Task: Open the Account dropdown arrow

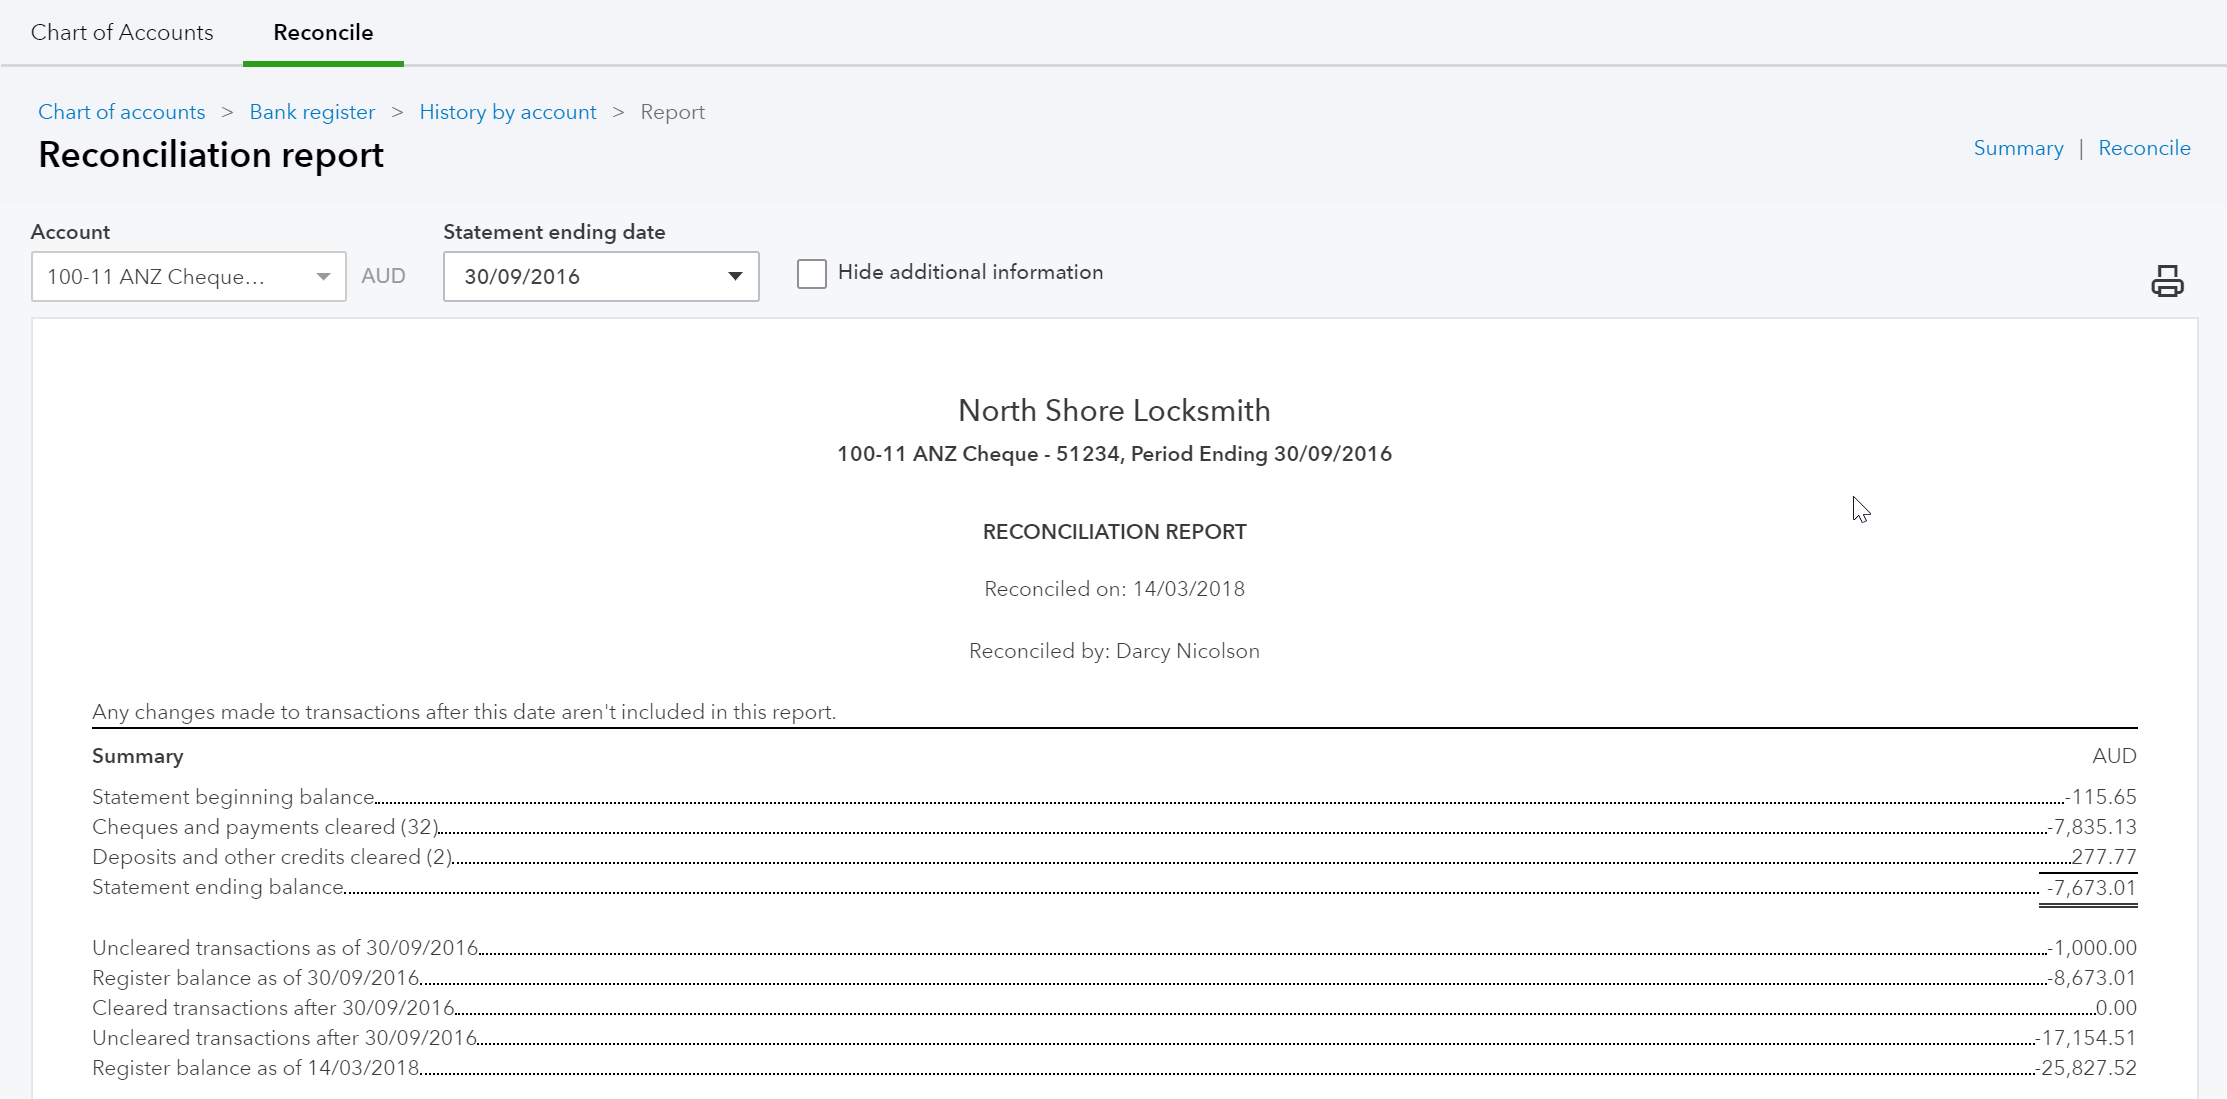Action: [x=323, y=277]
